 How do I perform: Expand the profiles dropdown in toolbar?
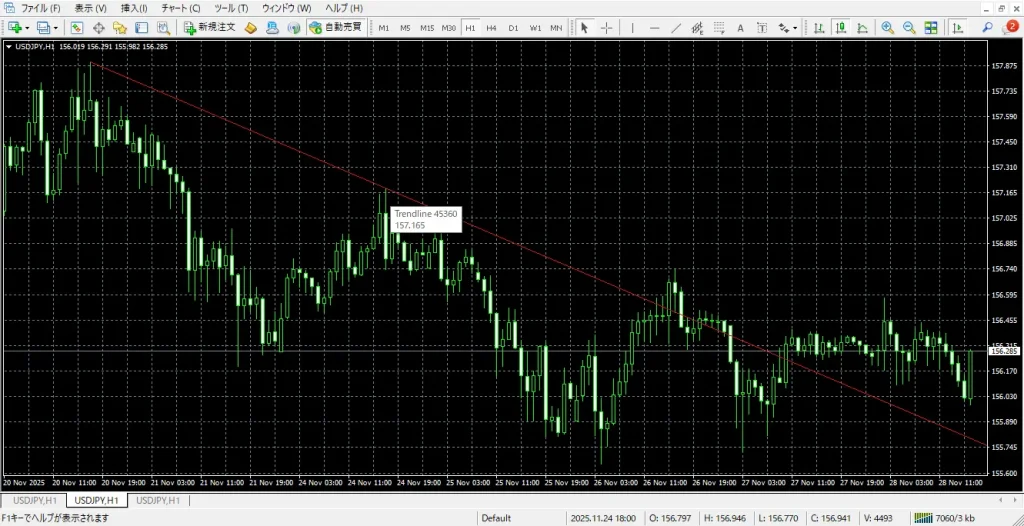coord(57,28)
